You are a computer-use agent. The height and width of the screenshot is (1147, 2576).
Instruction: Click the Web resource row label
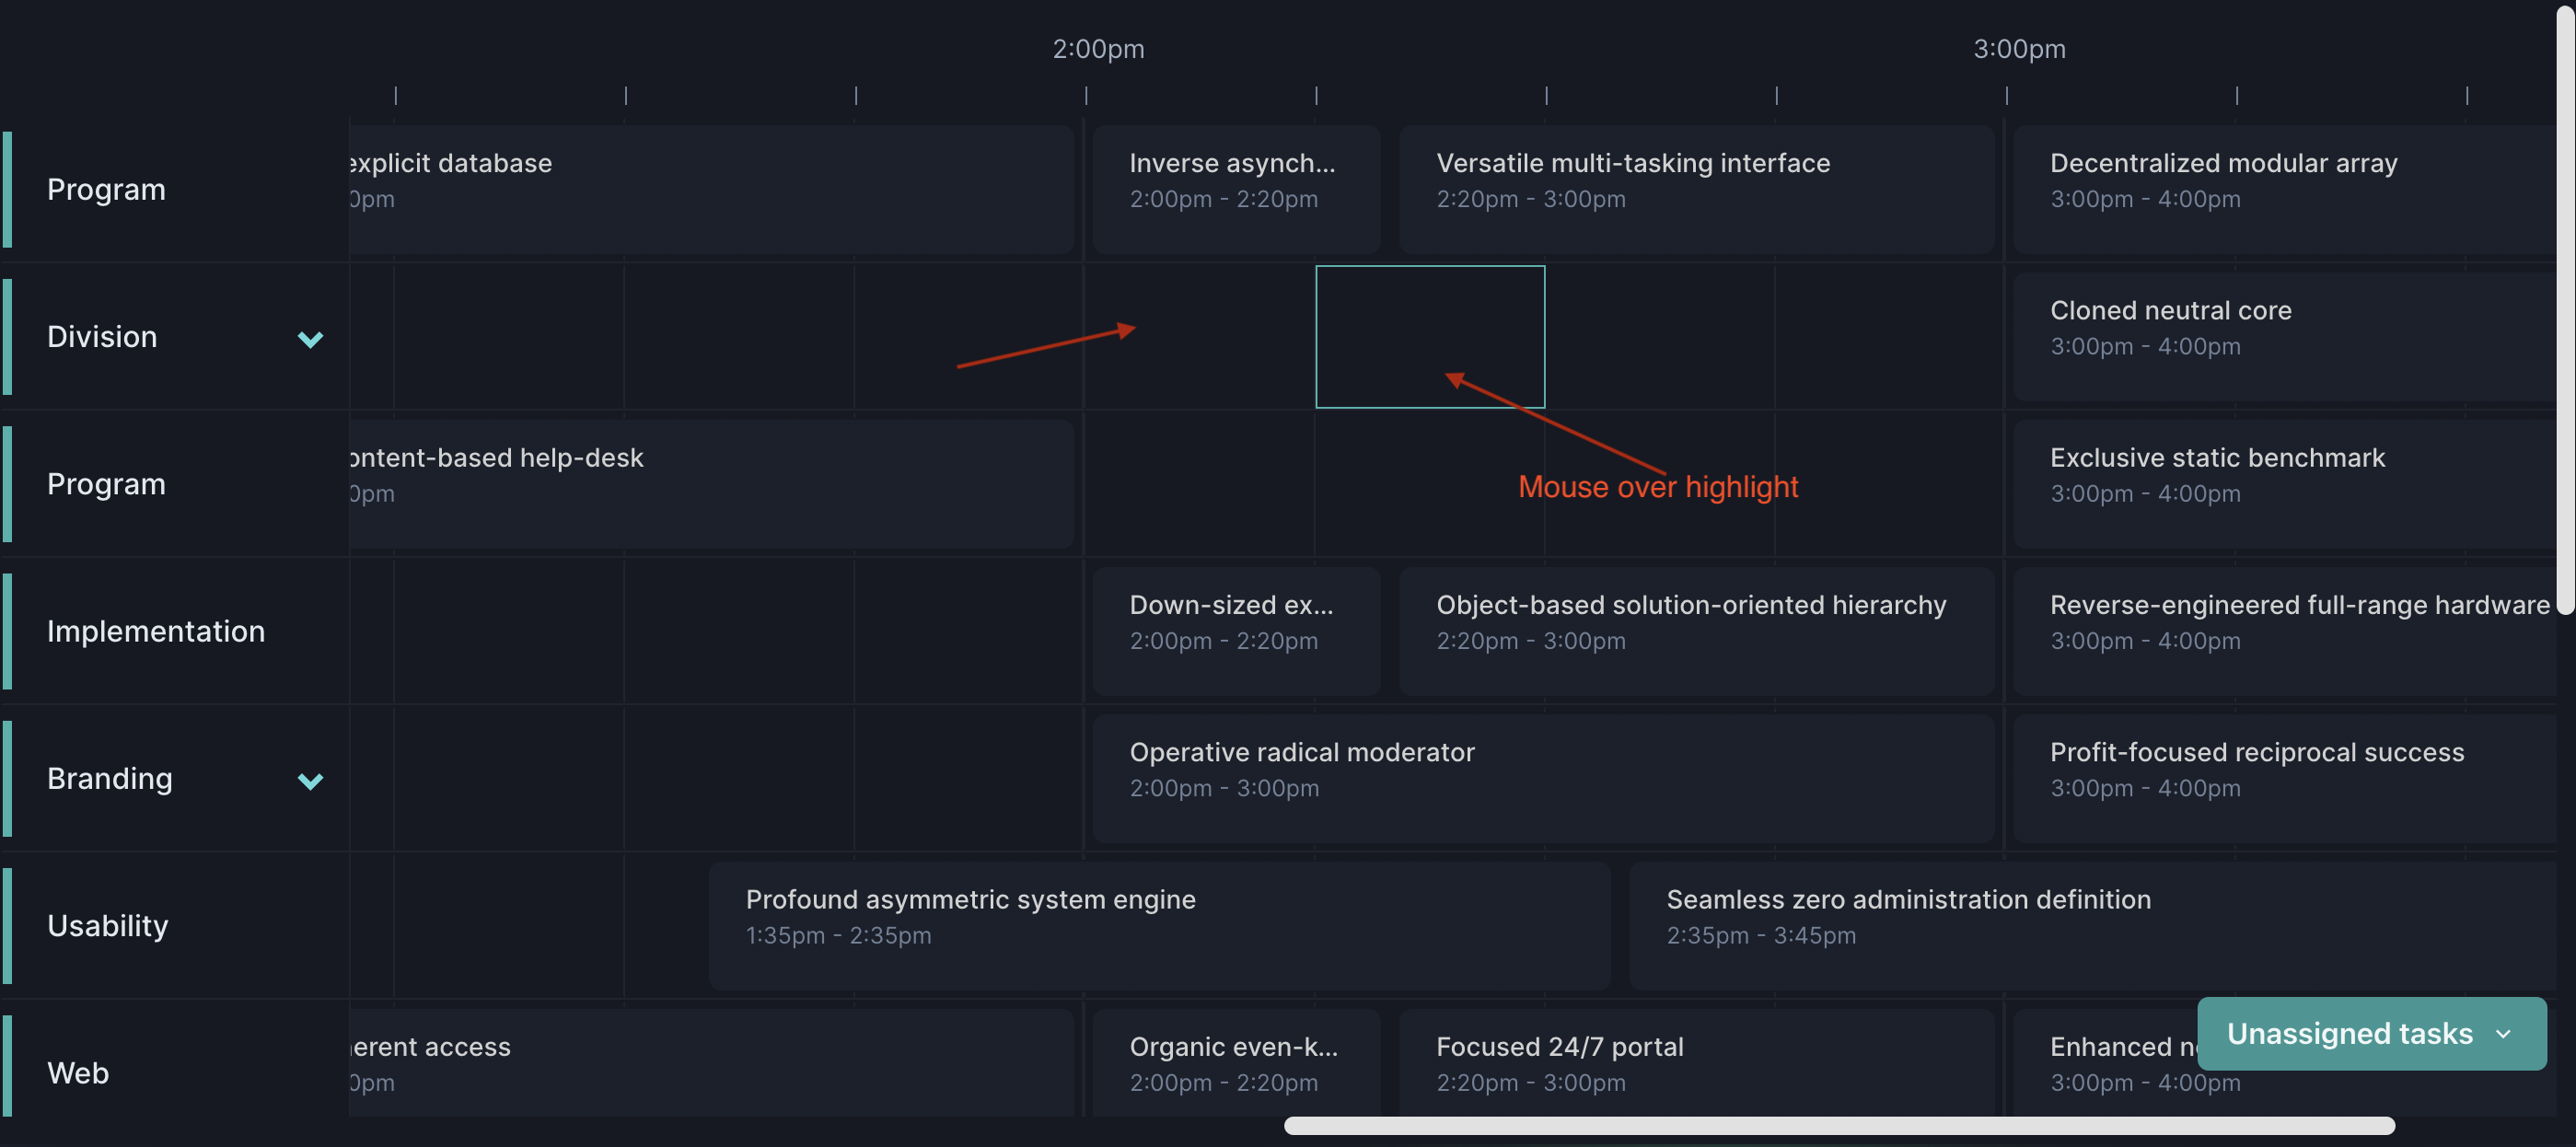78,1073
